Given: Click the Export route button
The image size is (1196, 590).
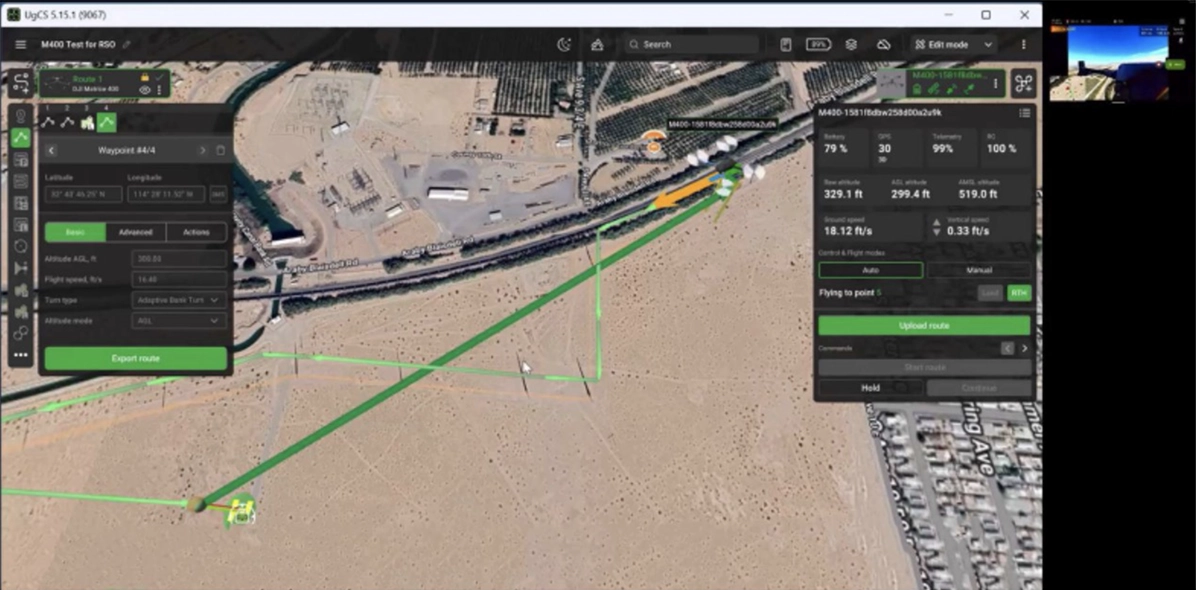Looking at the screenshot, I should point(136,358).
